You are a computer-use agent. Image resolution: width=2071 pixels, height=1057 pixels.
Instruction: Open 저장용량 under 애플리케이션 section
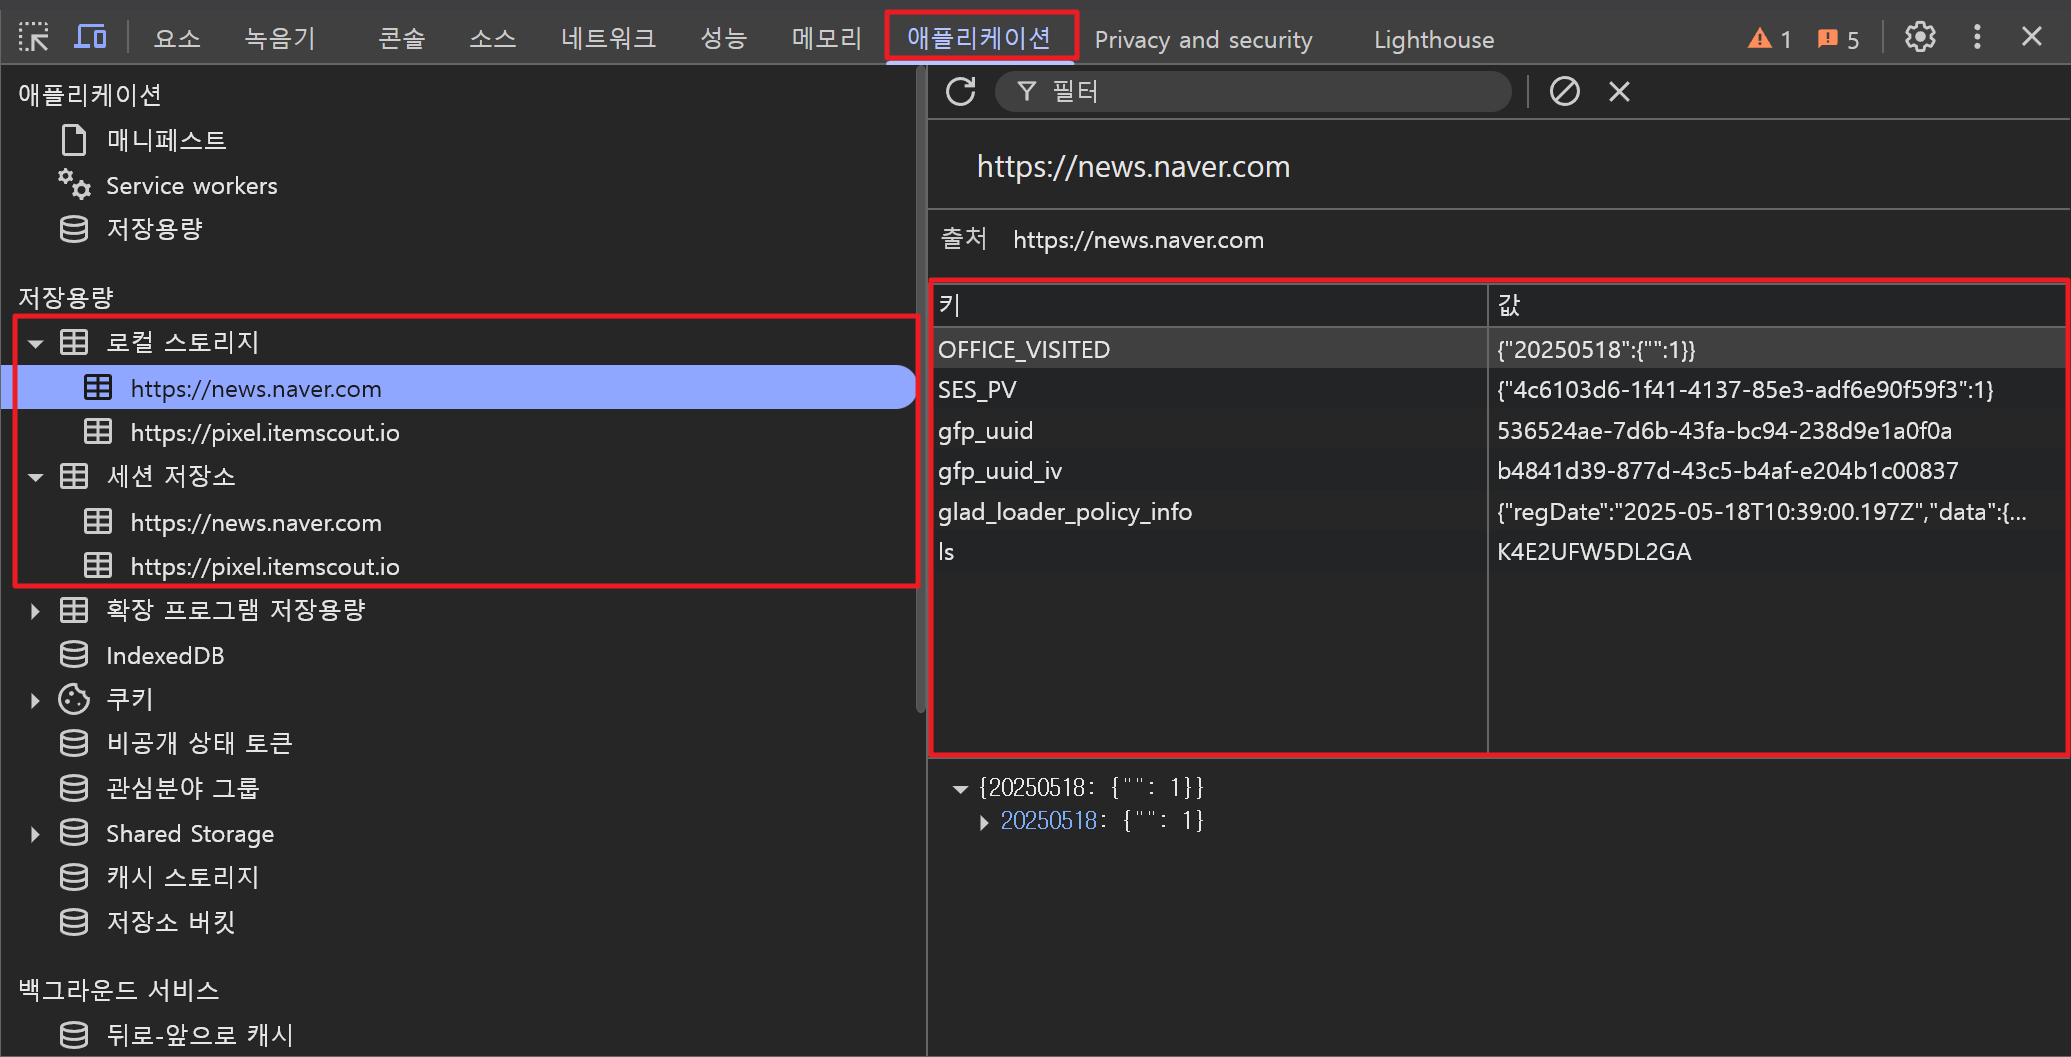coord(154,229)
